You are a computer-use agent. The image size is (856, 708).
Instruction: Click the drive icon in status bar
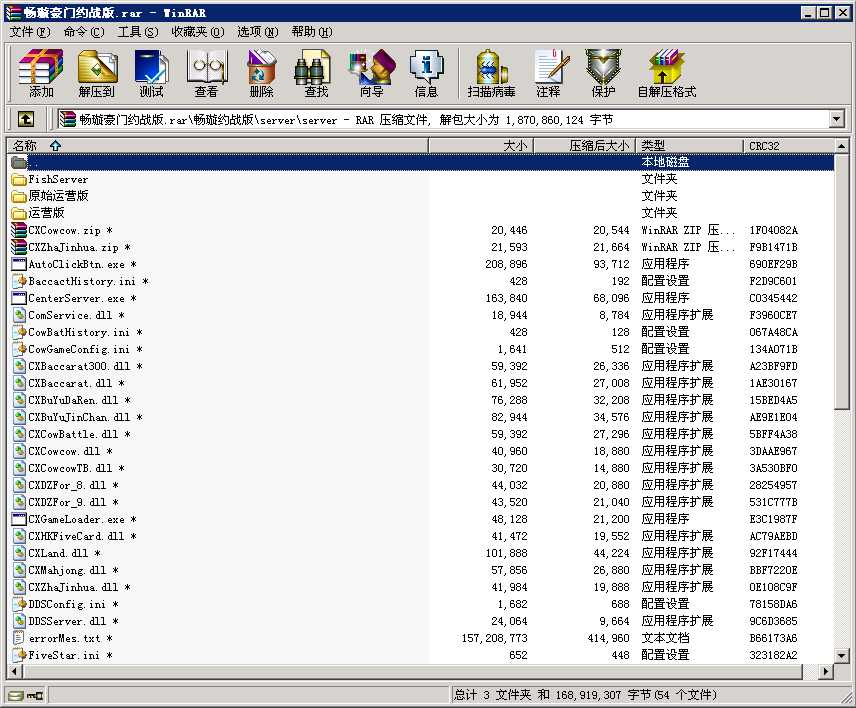[x=16, y=695]
